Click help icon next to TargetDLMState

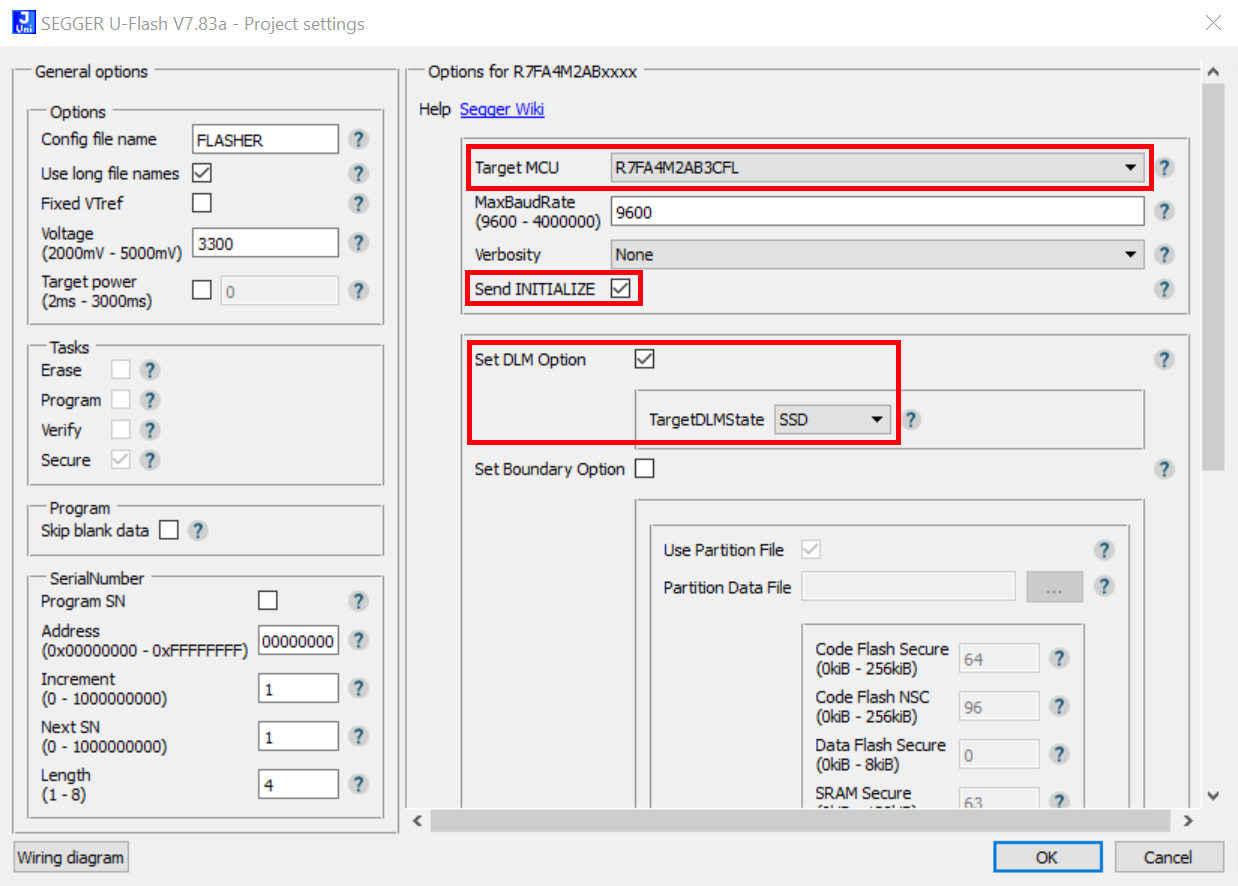point(911,419)
